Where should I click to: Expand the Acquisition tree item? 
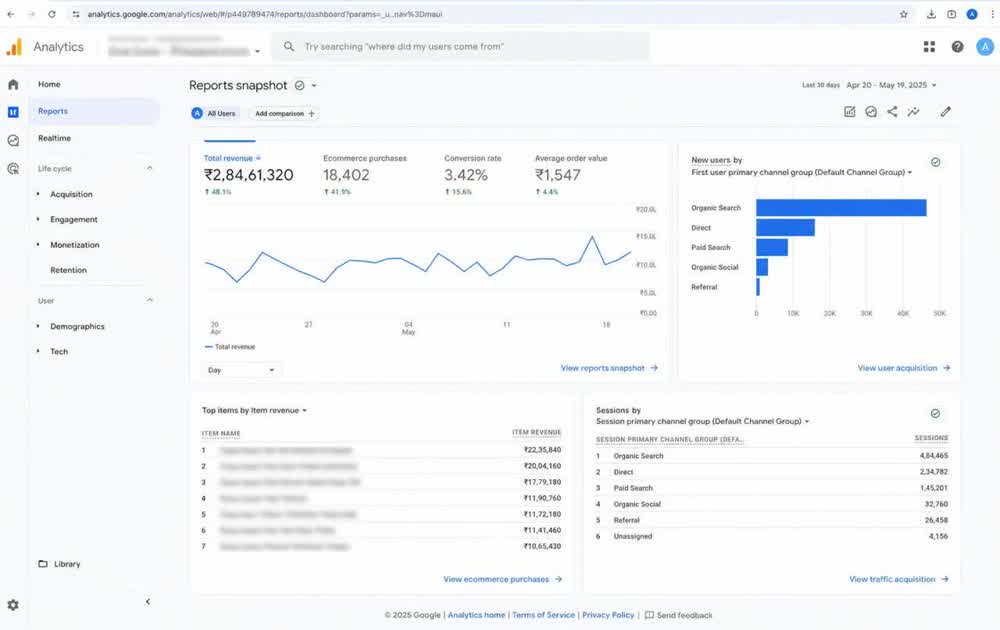(x=38, y=194)
